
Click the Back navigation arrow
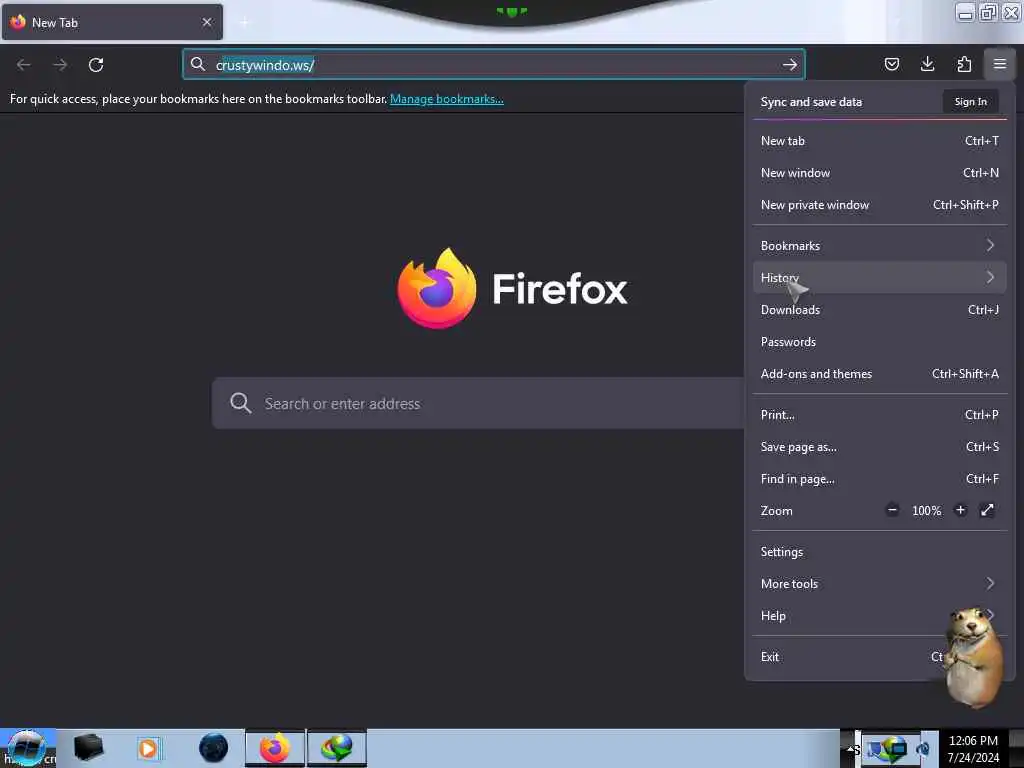click(24, 65)
